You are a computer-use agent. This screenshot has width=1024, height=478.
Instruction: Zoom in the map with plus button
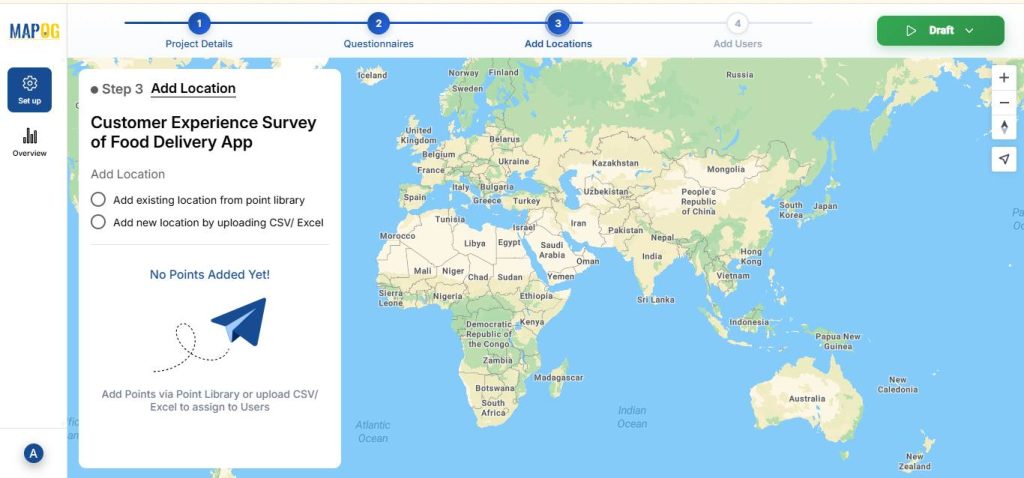click(1004, 78)
